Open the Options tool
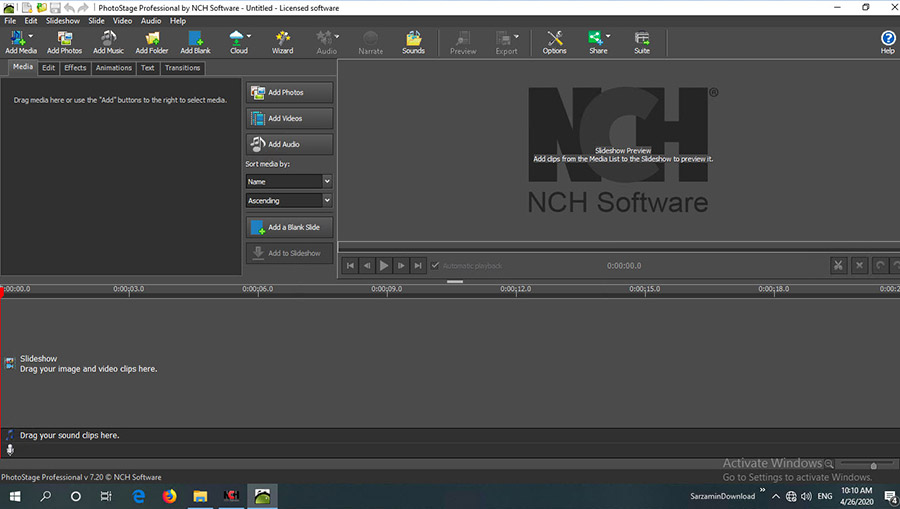The height and width of the screenshot is (509, 900). pyautogui.click(x=554, y=42)
